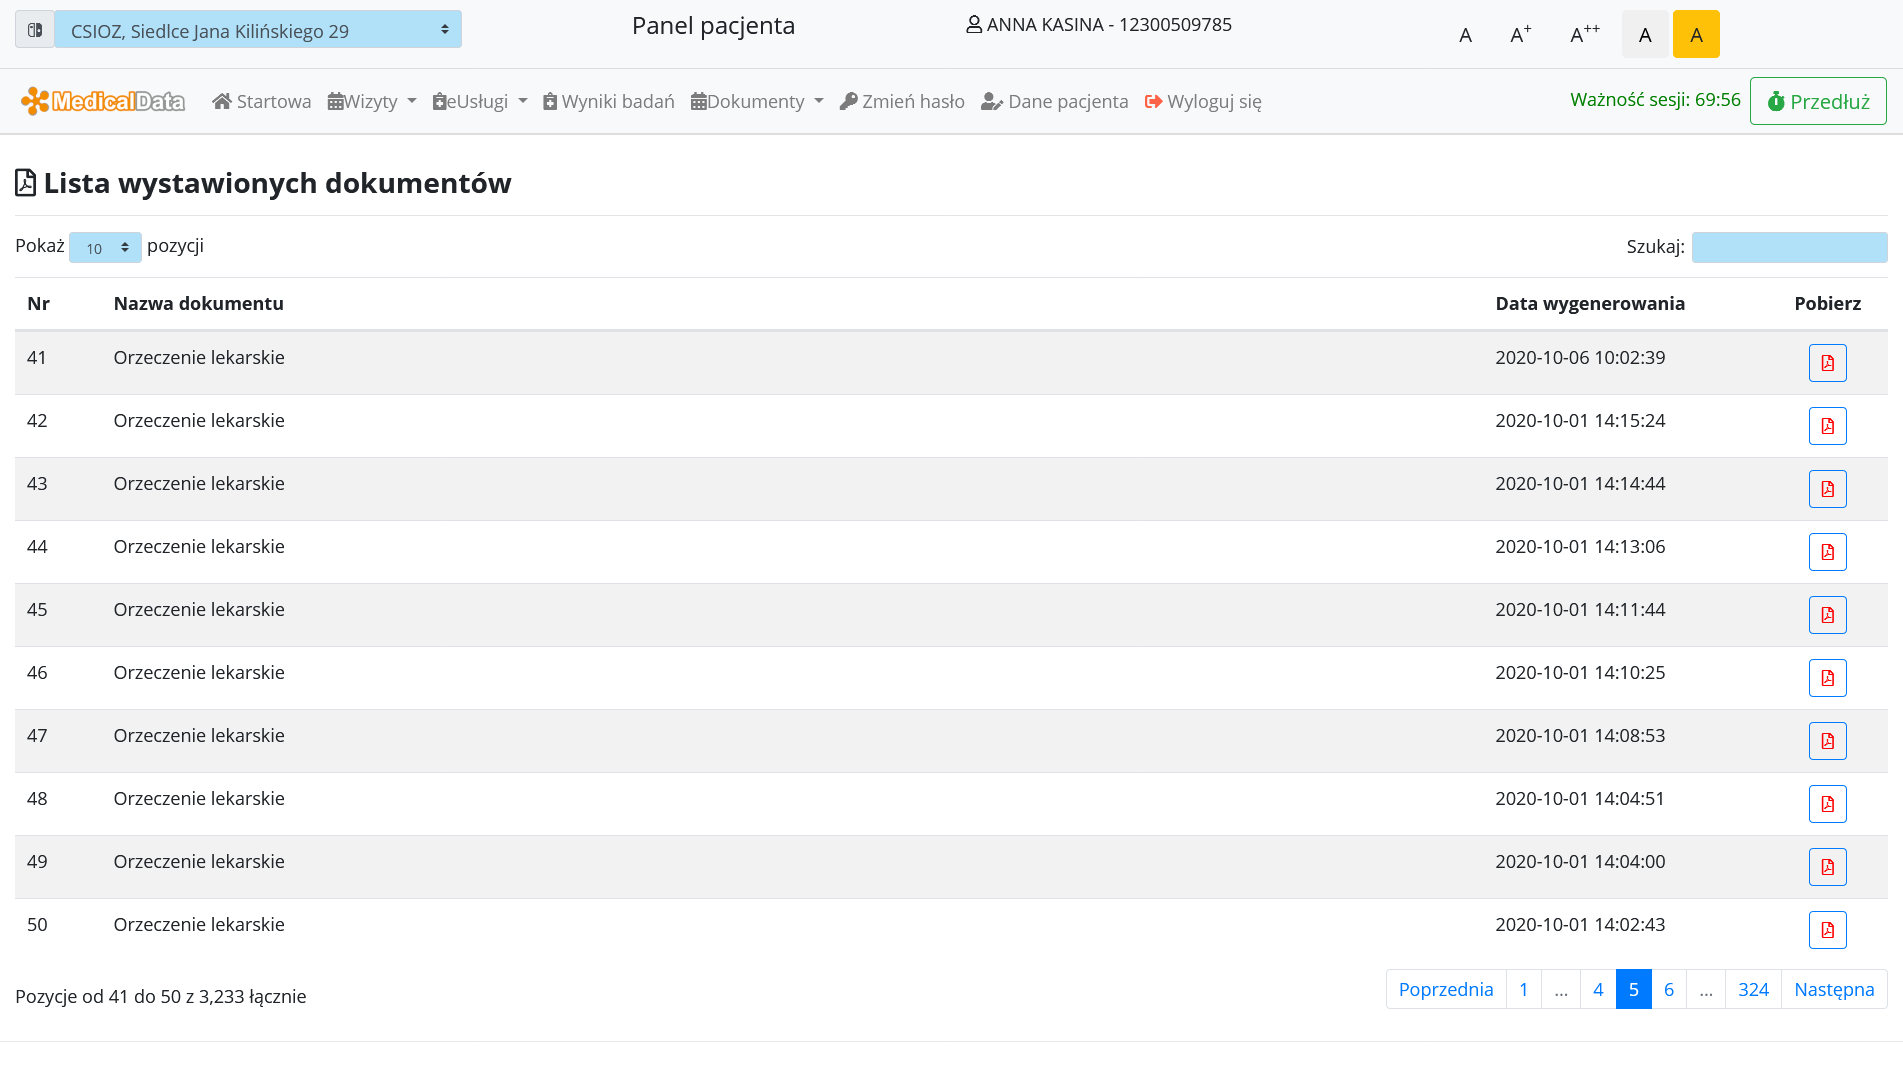1903x1078 pixels.
Task: Go to Dane pacjenta page
Action: point(1055,101)
